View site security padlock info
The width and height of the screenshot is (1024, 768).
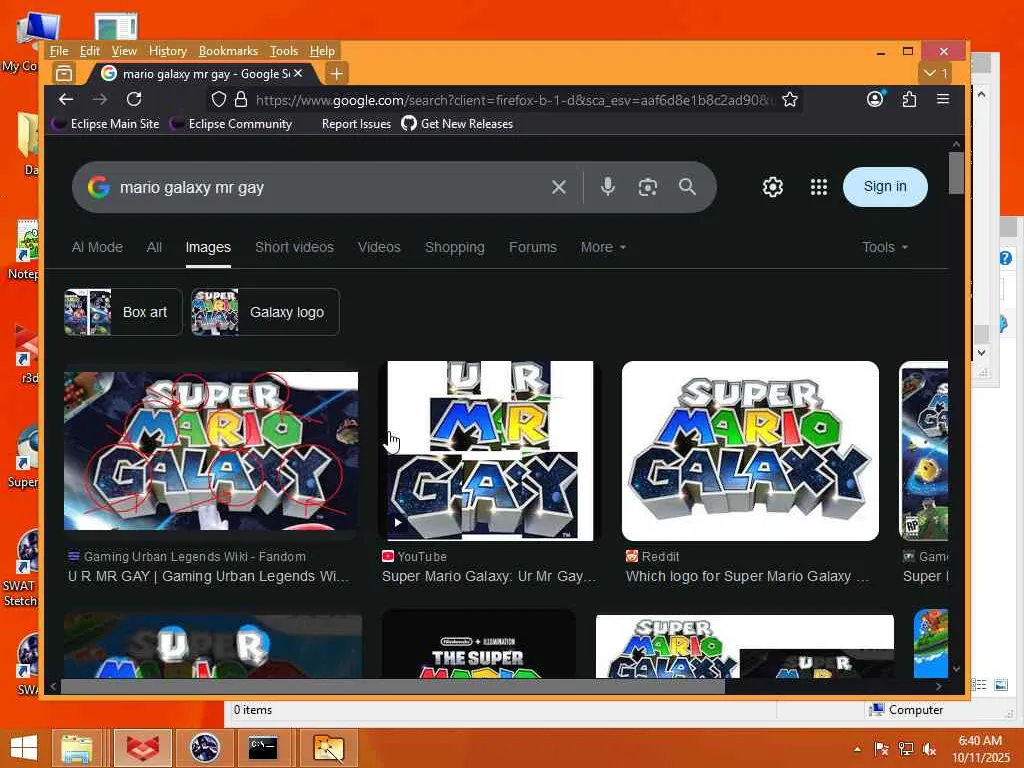[241, 99]
